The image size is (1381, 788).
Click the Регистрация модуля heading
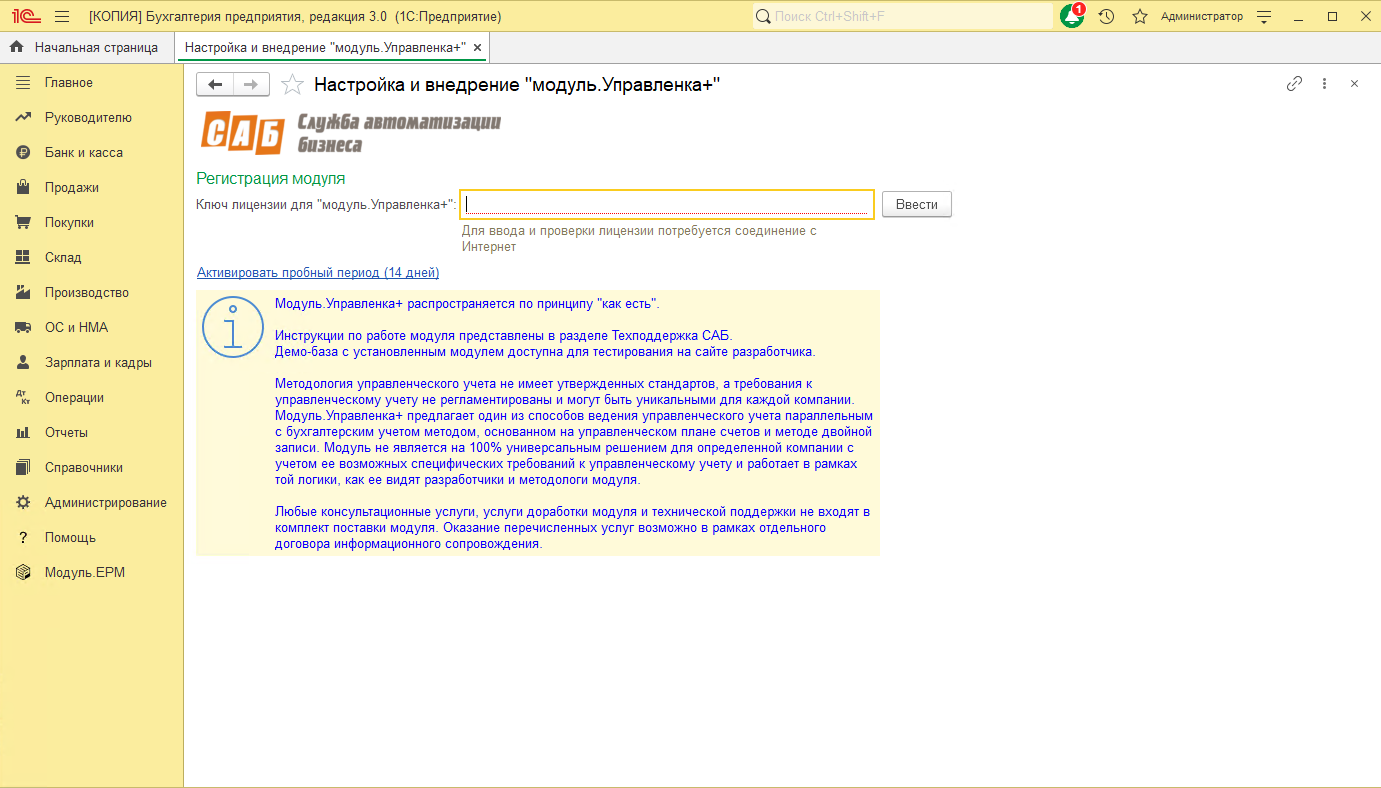click(271, 179)
